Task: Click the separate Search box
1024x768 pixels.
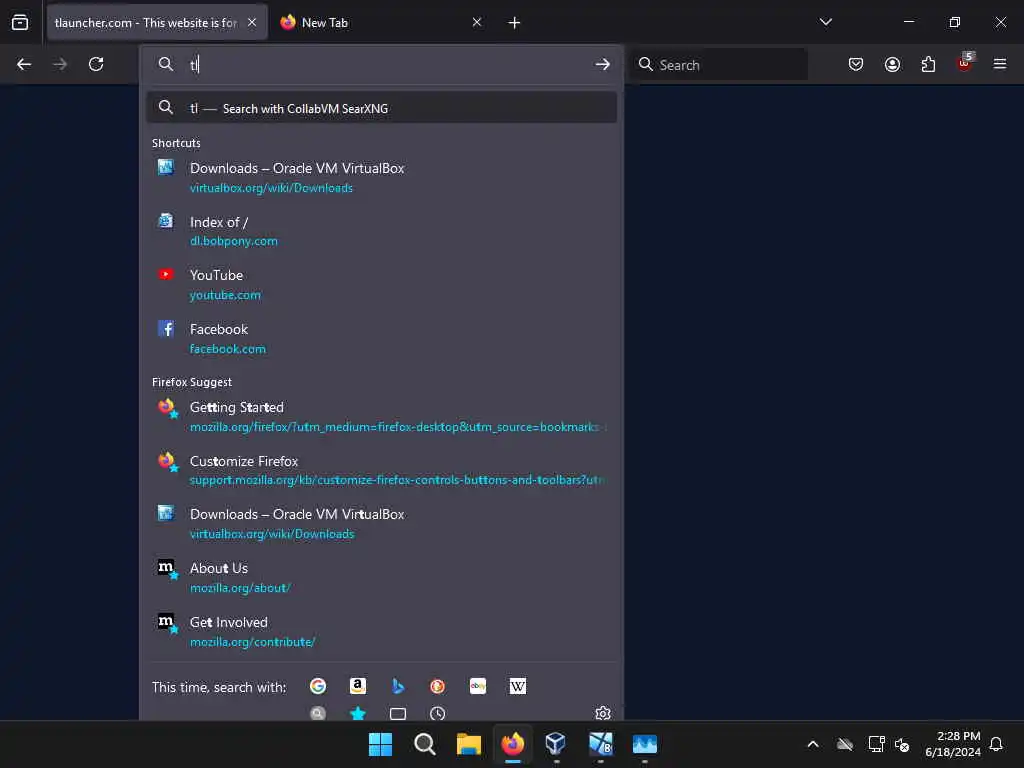Action: pos(718,64)
